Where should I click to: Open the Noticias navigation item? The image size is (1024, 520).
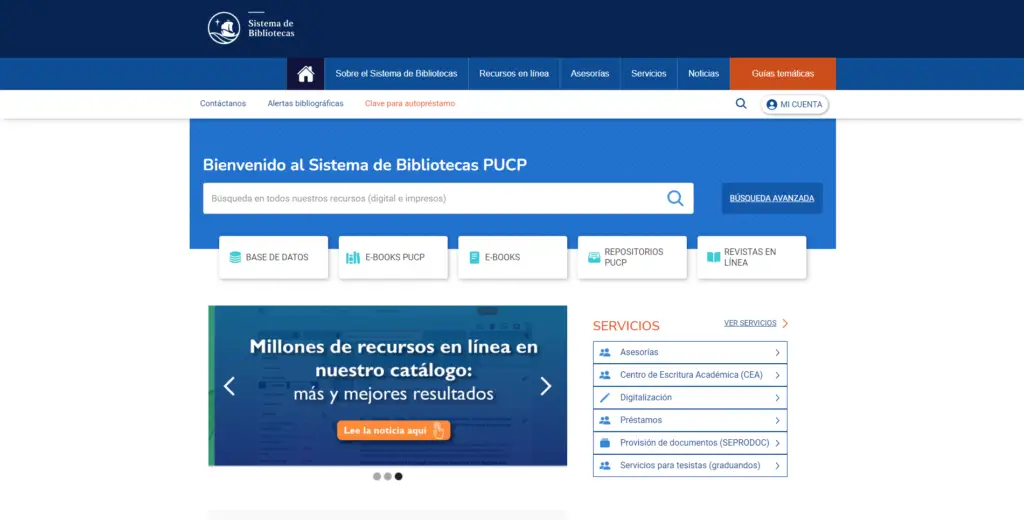coord(703,74)
